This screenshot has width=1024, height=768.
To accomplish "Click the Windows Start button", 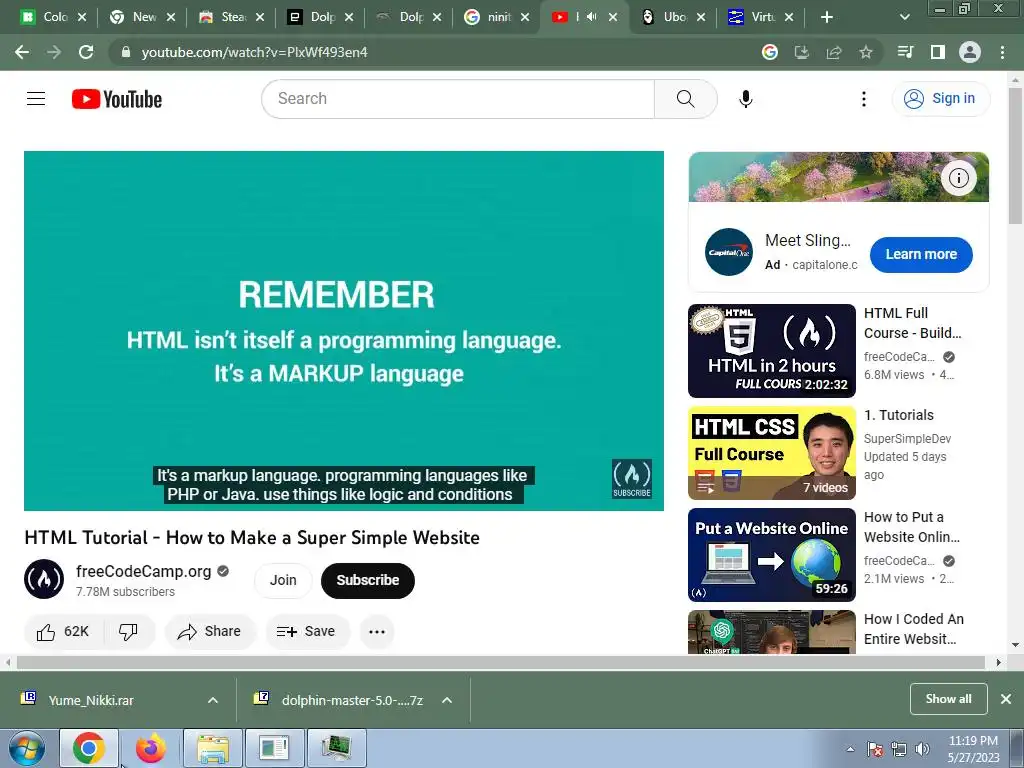I will [26, 748].
